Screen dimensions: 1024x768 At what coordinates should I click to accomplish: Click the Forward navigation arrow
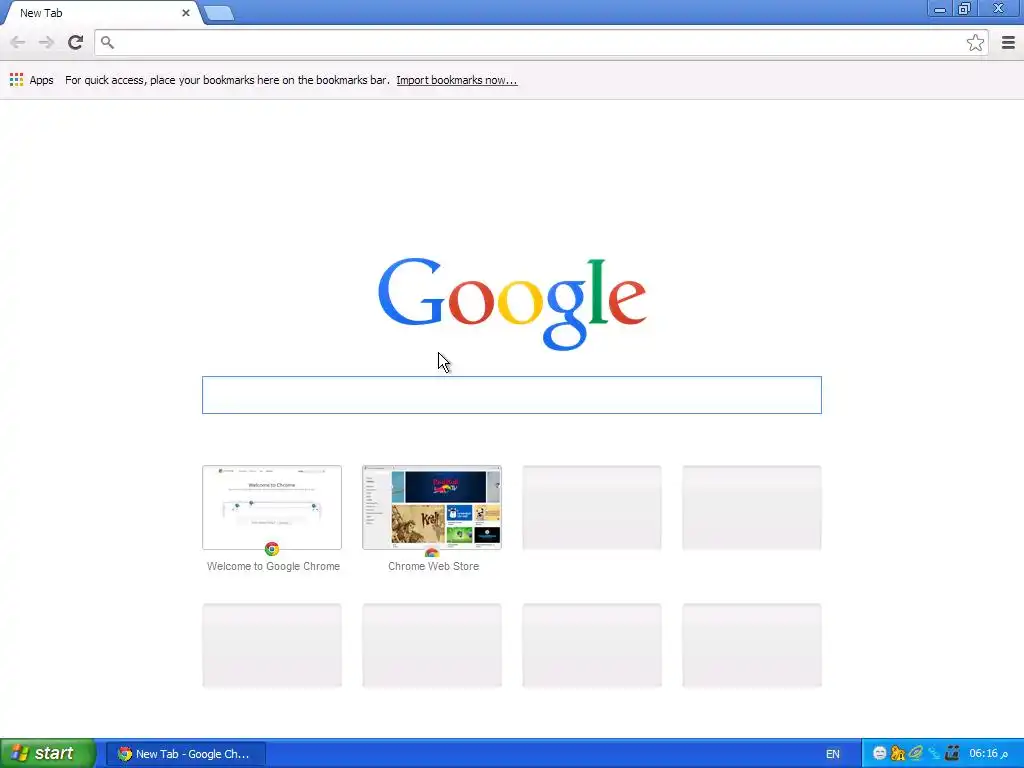click(x=46, y=42)
